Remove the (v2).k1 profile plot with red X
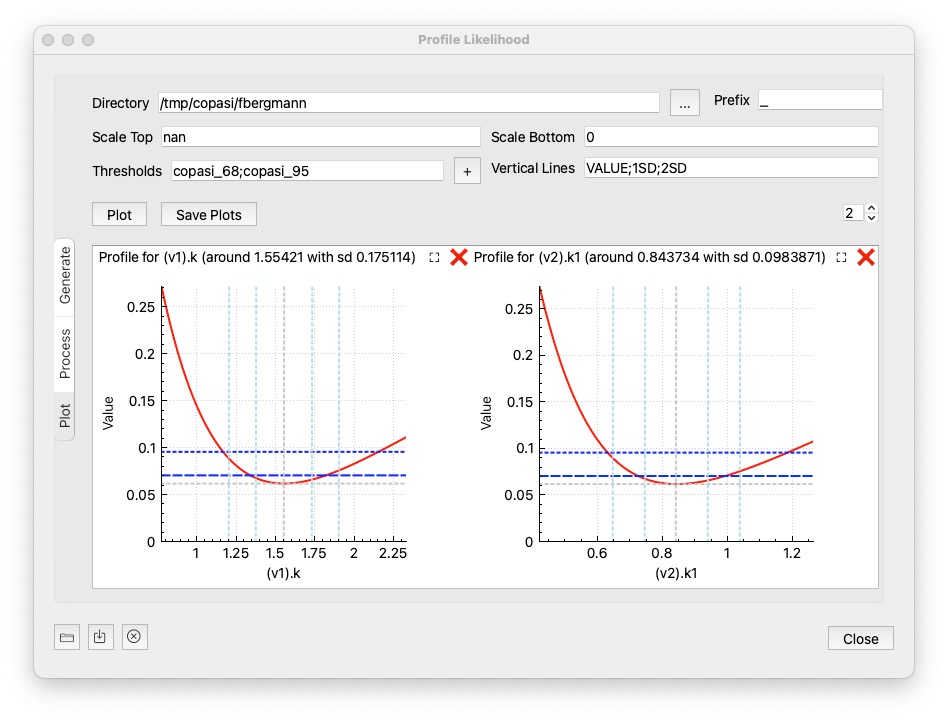This screenshot has height=720, width=948. [x=866, y=257]
